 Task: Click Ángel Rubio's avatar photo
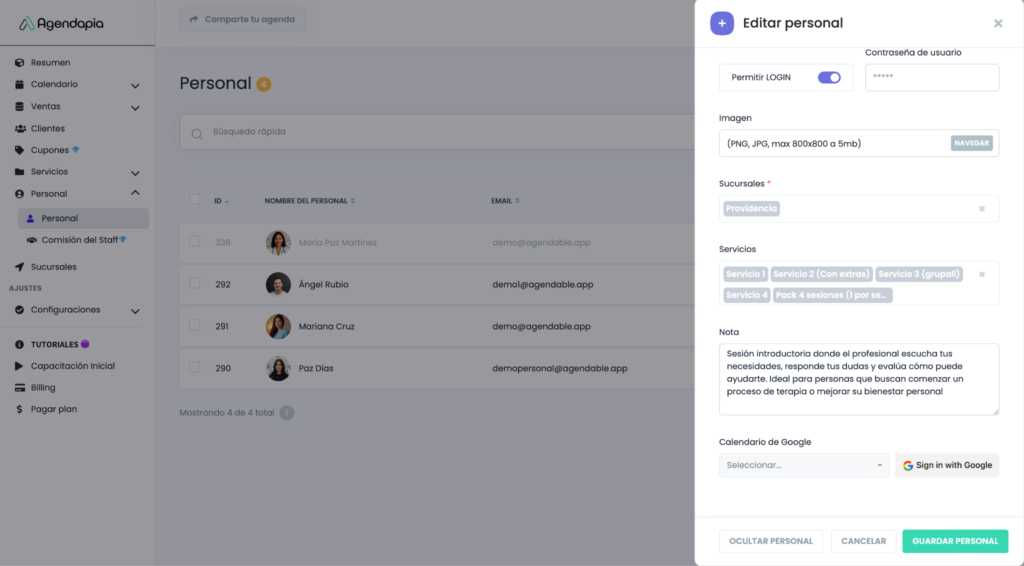coord(278,284)
